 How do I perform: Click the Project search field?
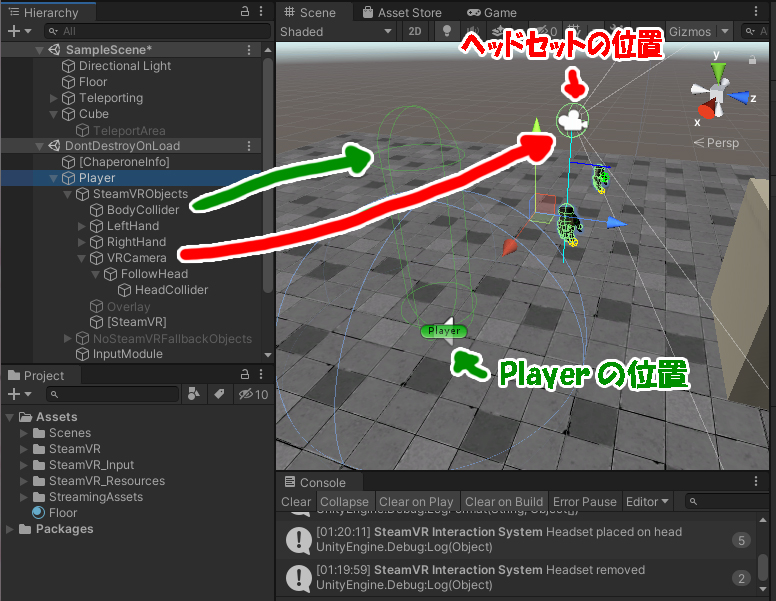click(112, 394)
